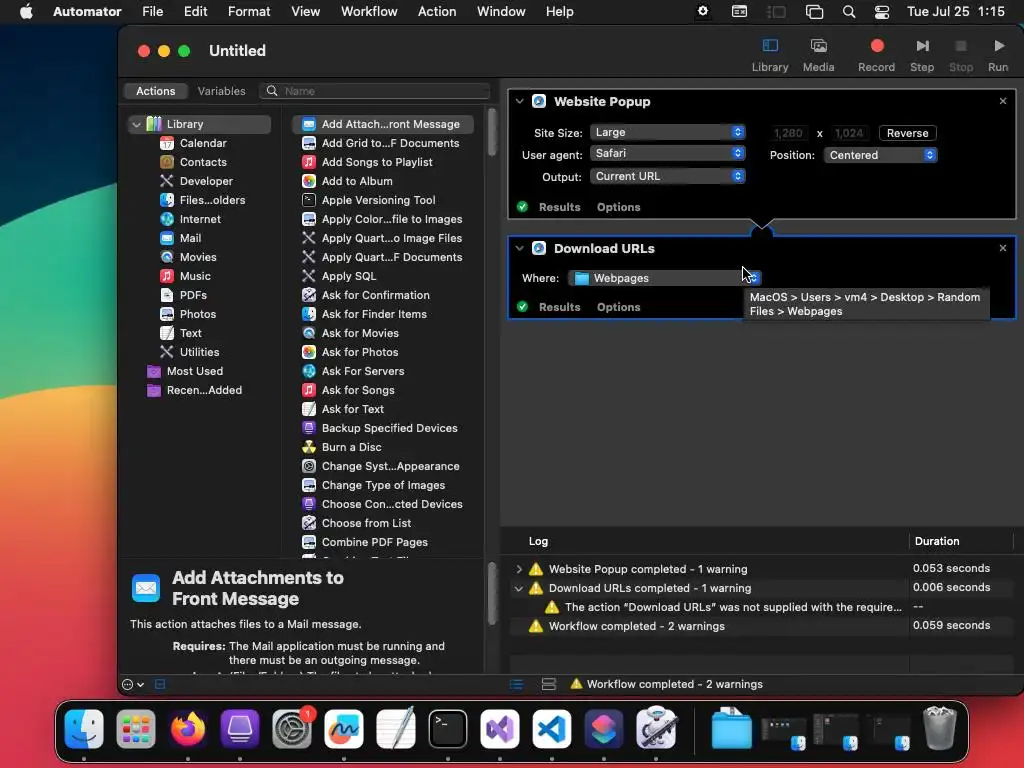Select the Movies library category
Screen dimensions: 1024x768
(198, 257)
